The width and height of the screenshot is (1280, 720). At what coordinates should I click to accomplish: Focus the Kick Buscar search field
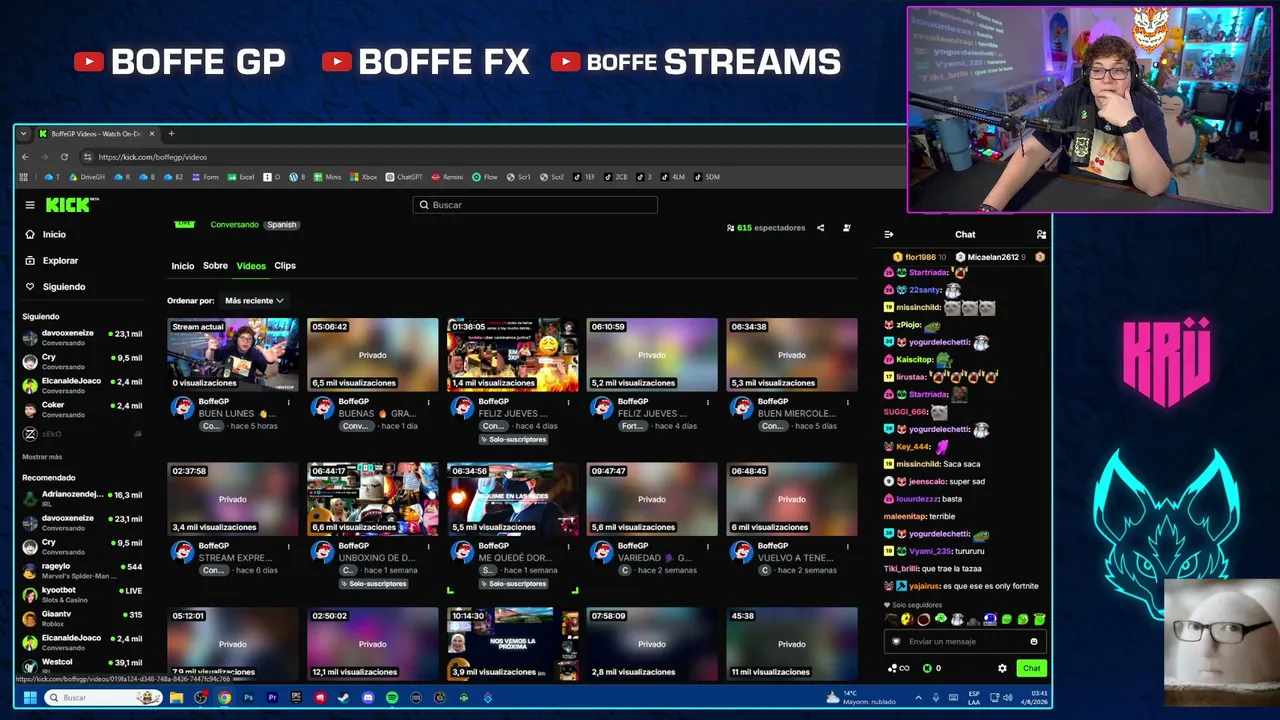[535, 205]
